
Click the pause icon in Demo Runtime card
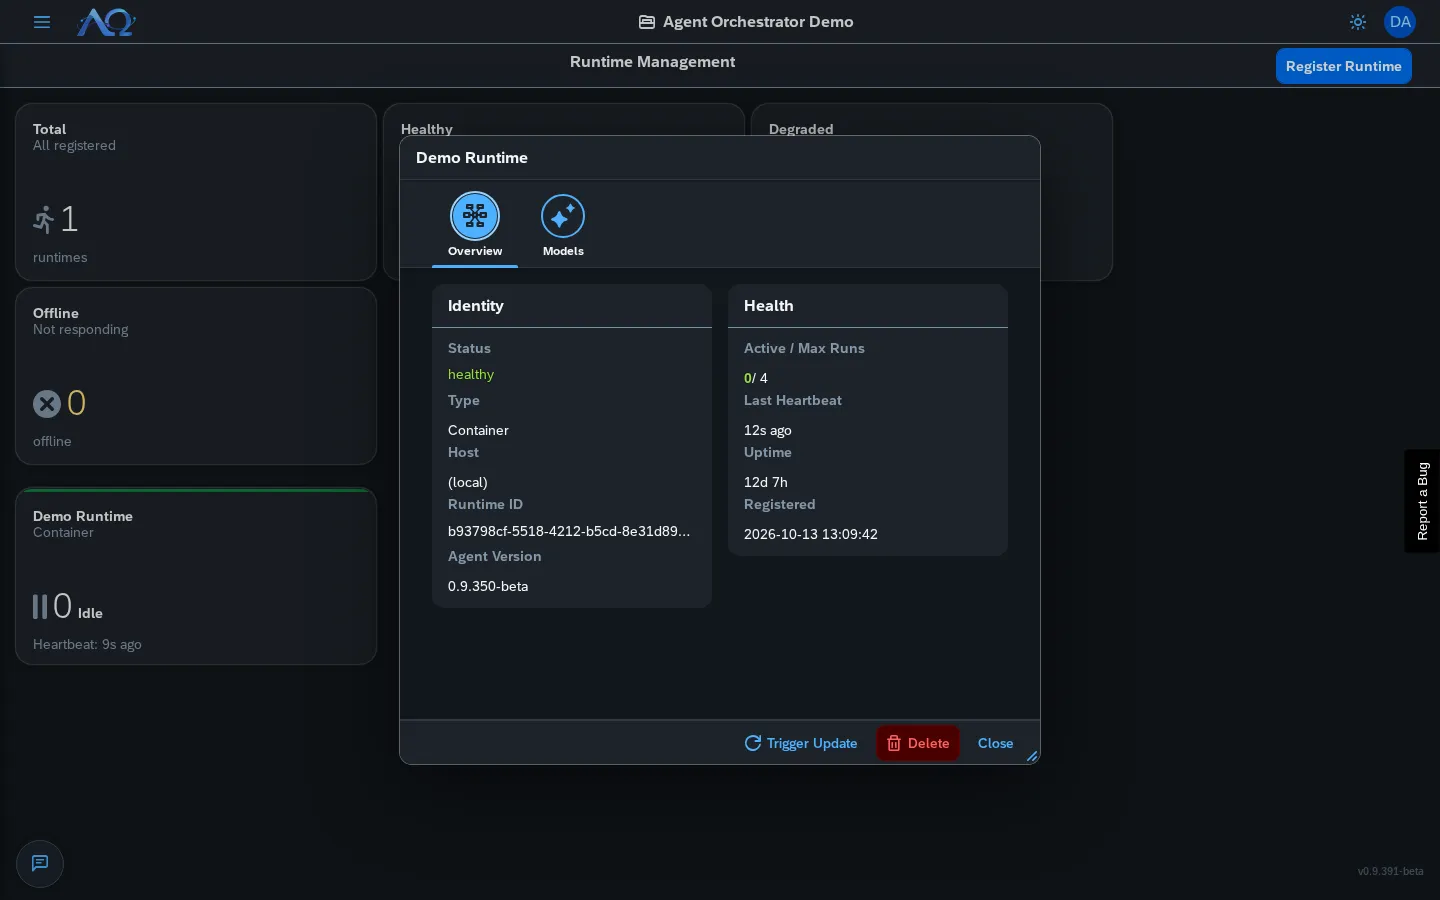click(40, 606)
